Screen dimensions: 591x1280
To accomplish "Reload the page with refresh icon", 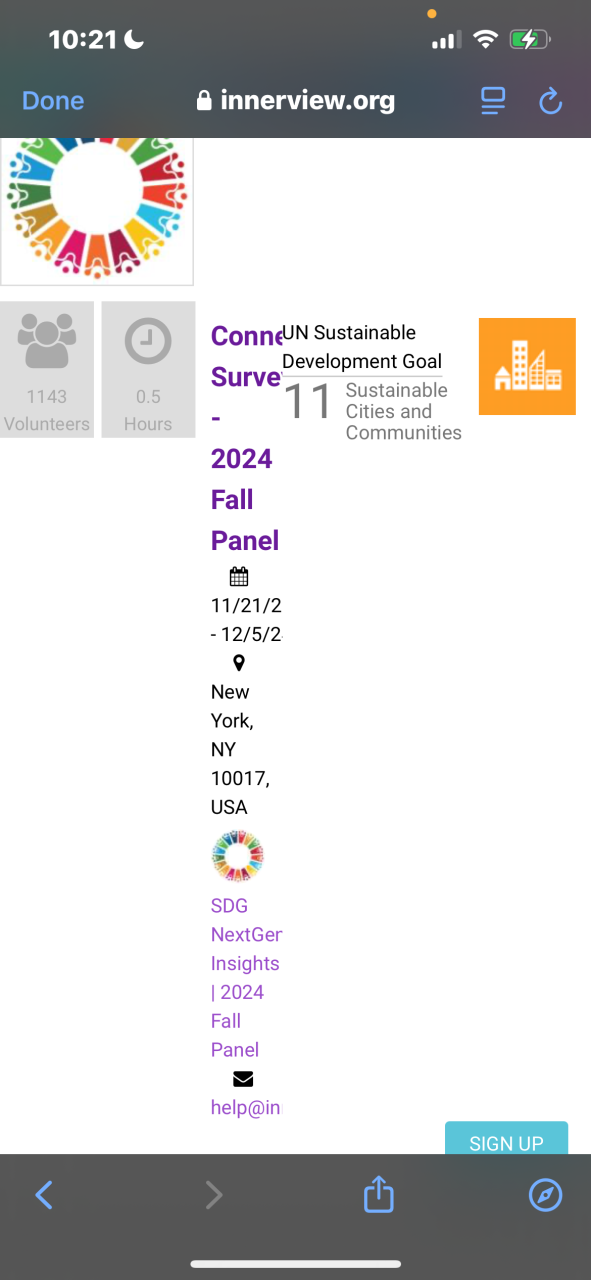I will point(550,101).
